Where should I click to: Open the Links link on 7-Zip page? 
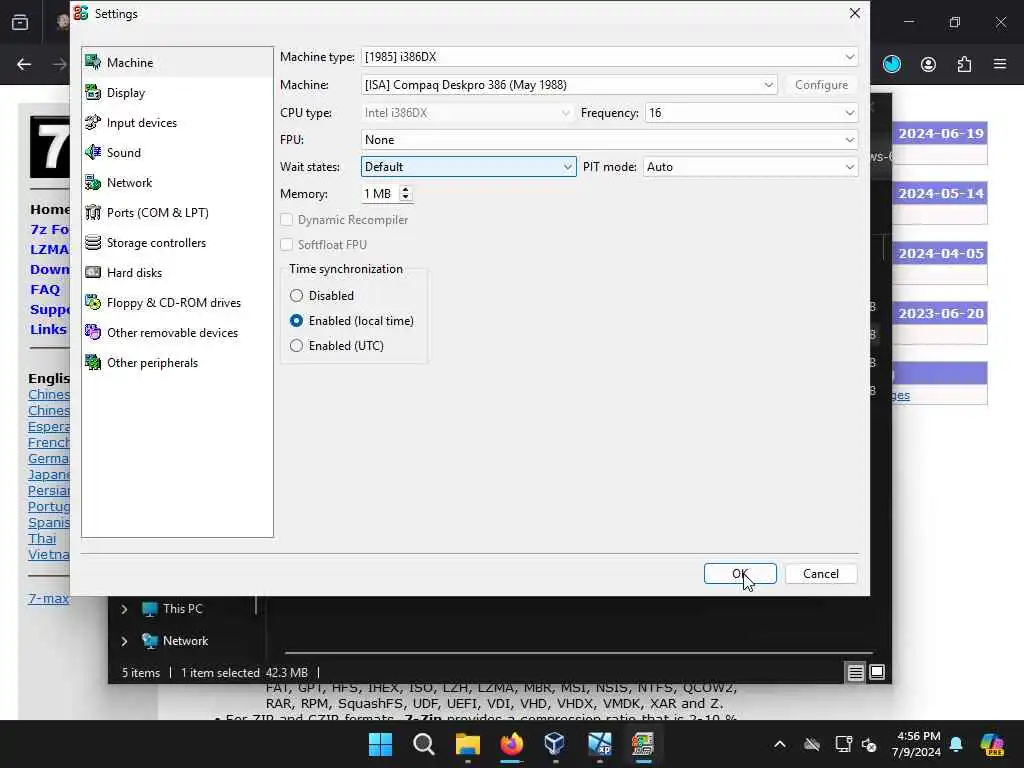[48, 329]
